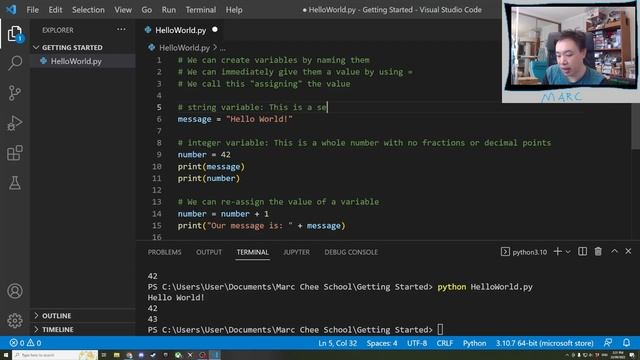Screen dimensions: 640x360
Task: Open launch profile dropdown beside plus icon
Action: 568,252
